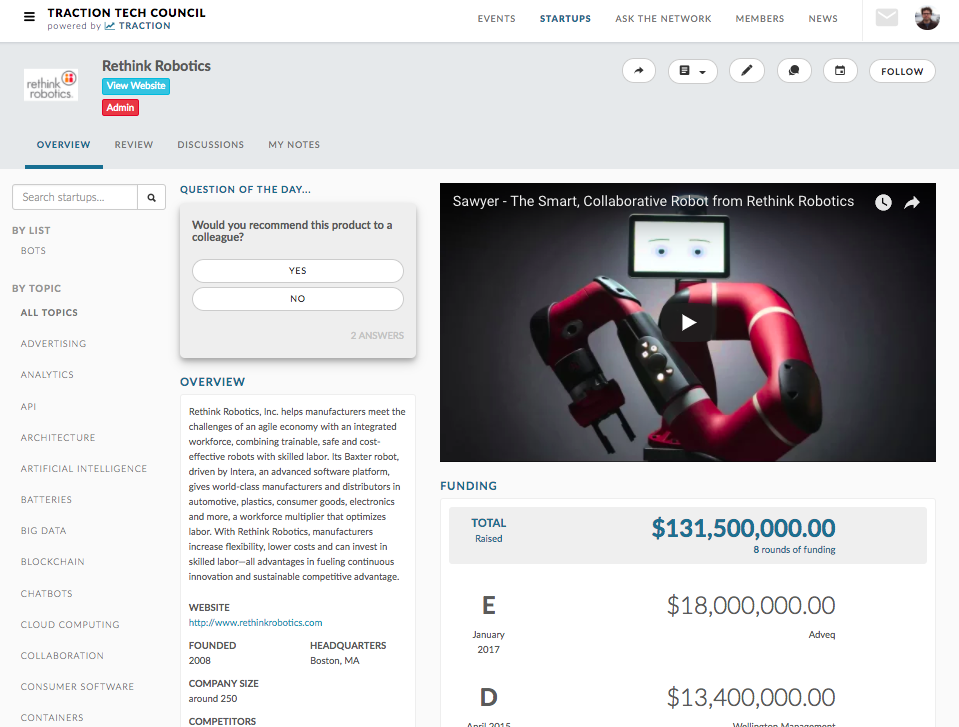Screen dimensions: 959x727
Task: Click the Traction Tech Council title
Action: point(127,13)
